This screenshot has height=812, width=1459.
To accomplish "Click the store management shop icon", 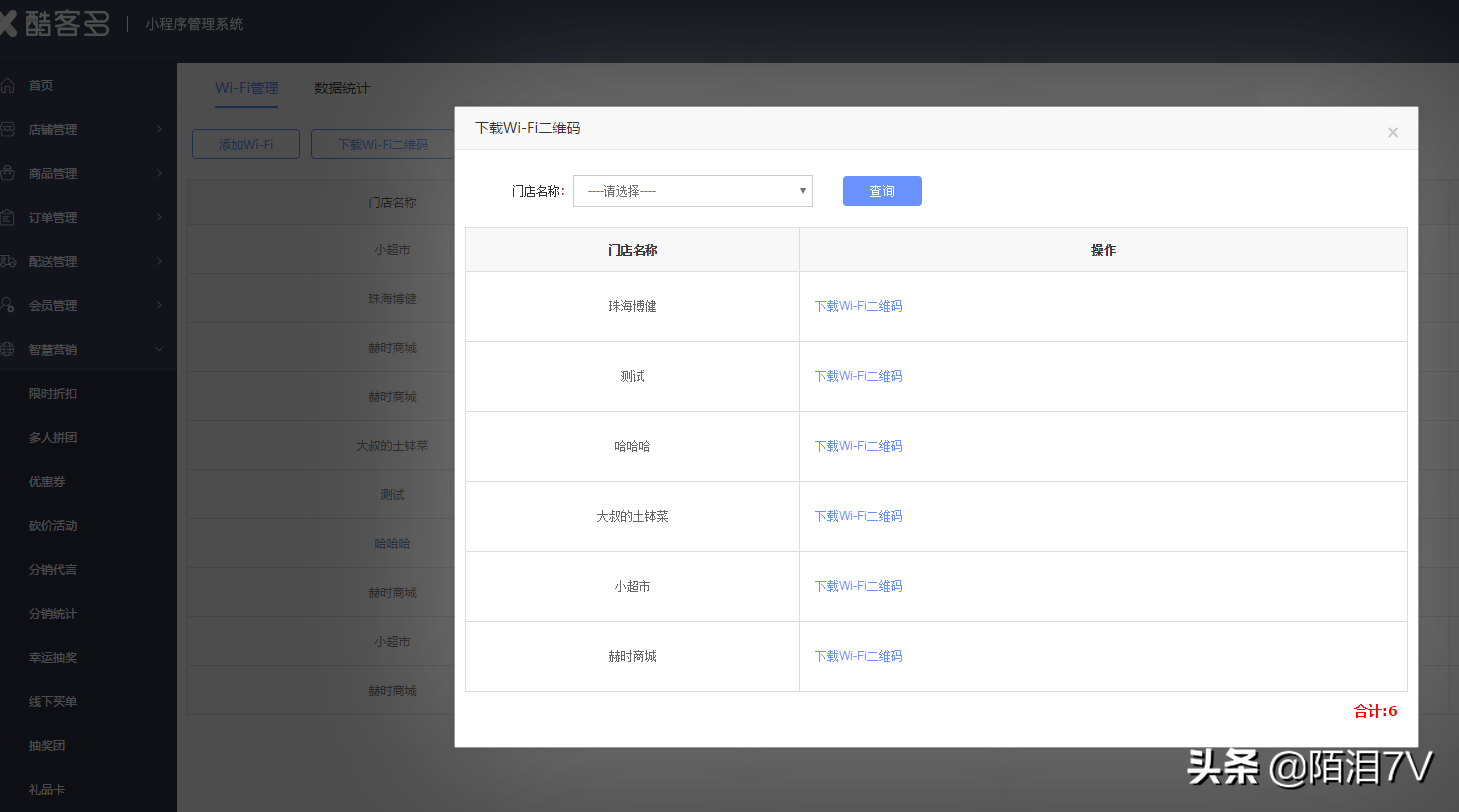I will [x=7, y=129].
